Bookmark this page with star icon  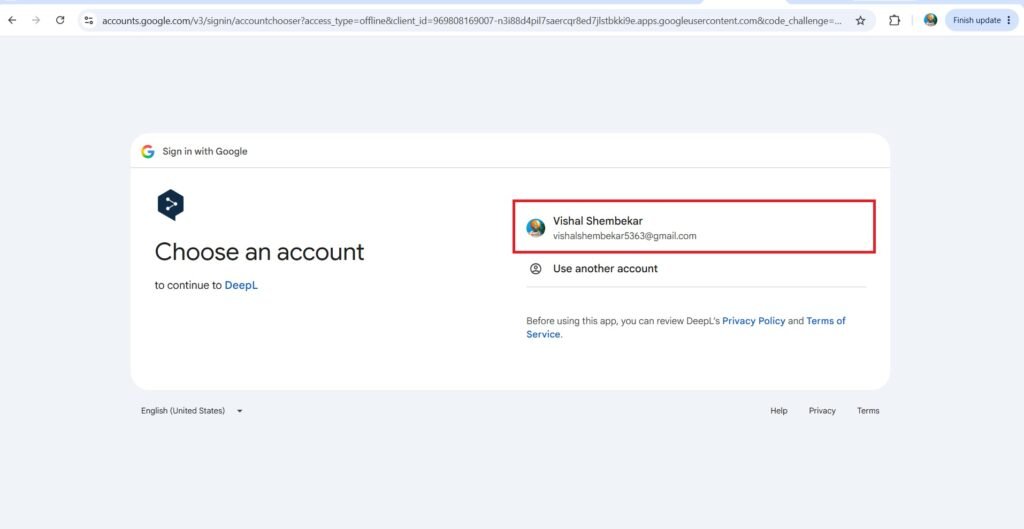[x=861, y=20]
